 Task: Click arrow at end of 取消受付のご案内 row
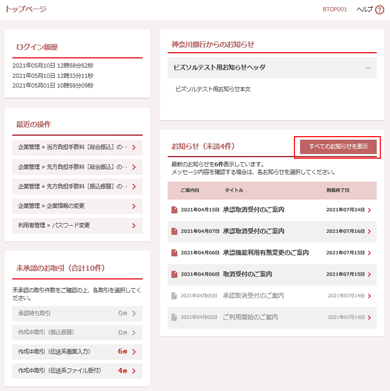(x=369, y=274)
